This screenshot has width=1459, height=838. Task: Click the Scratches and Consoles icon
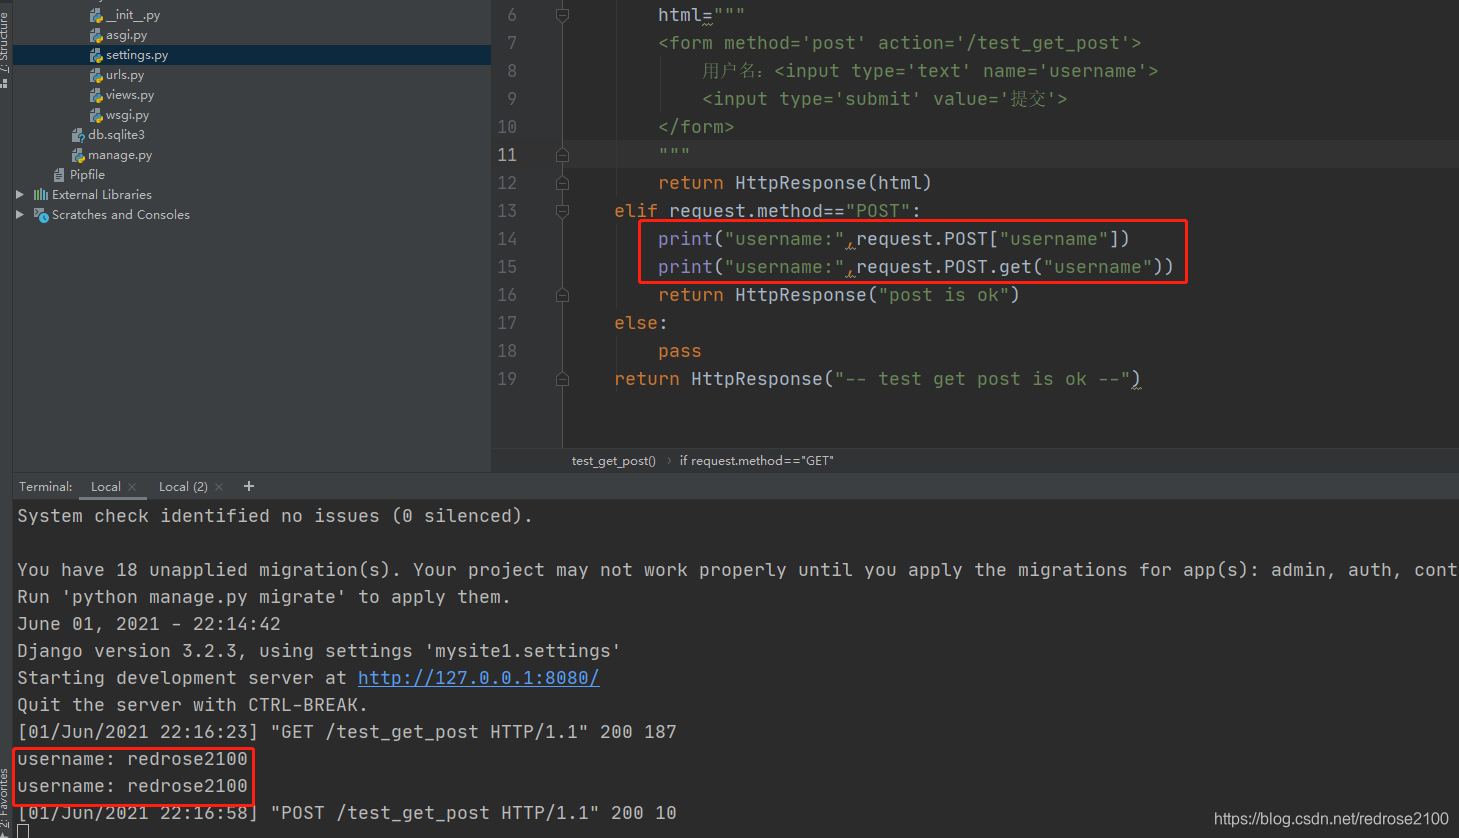(x=41, y=215)
